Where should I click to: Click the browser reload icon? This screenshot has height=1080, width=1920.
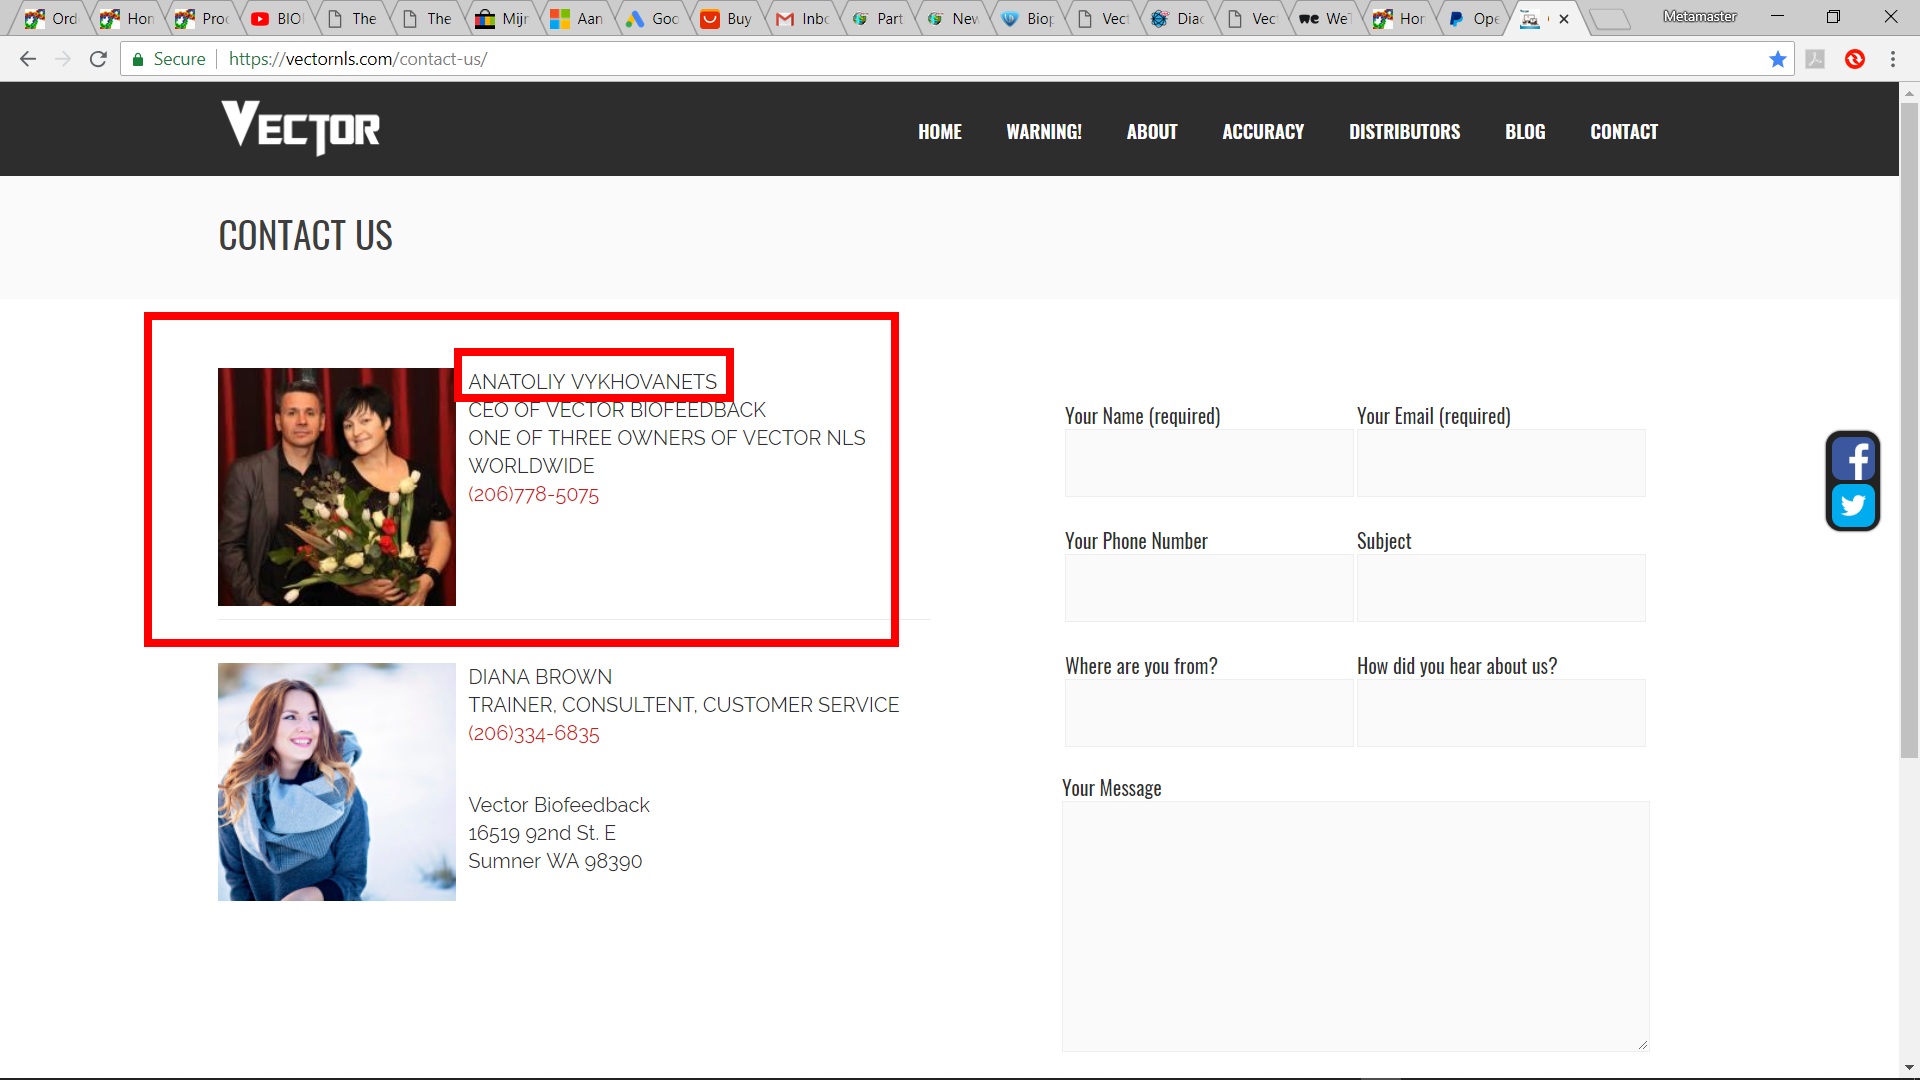[x=98, y=59]
